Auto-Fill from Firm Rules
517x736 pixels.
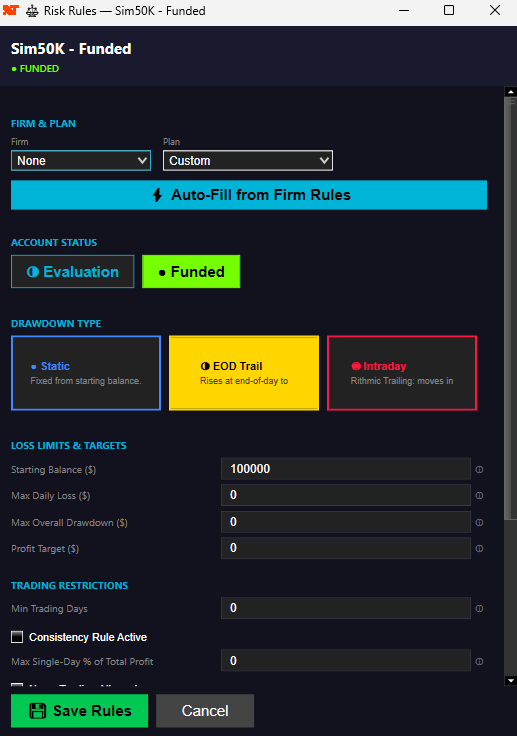(249, 195)
